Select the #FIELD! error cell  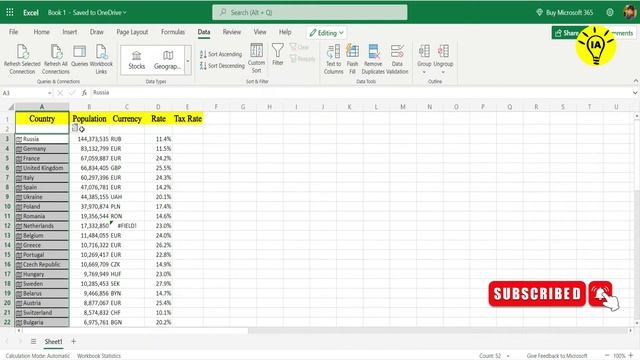tap(127, 226)
